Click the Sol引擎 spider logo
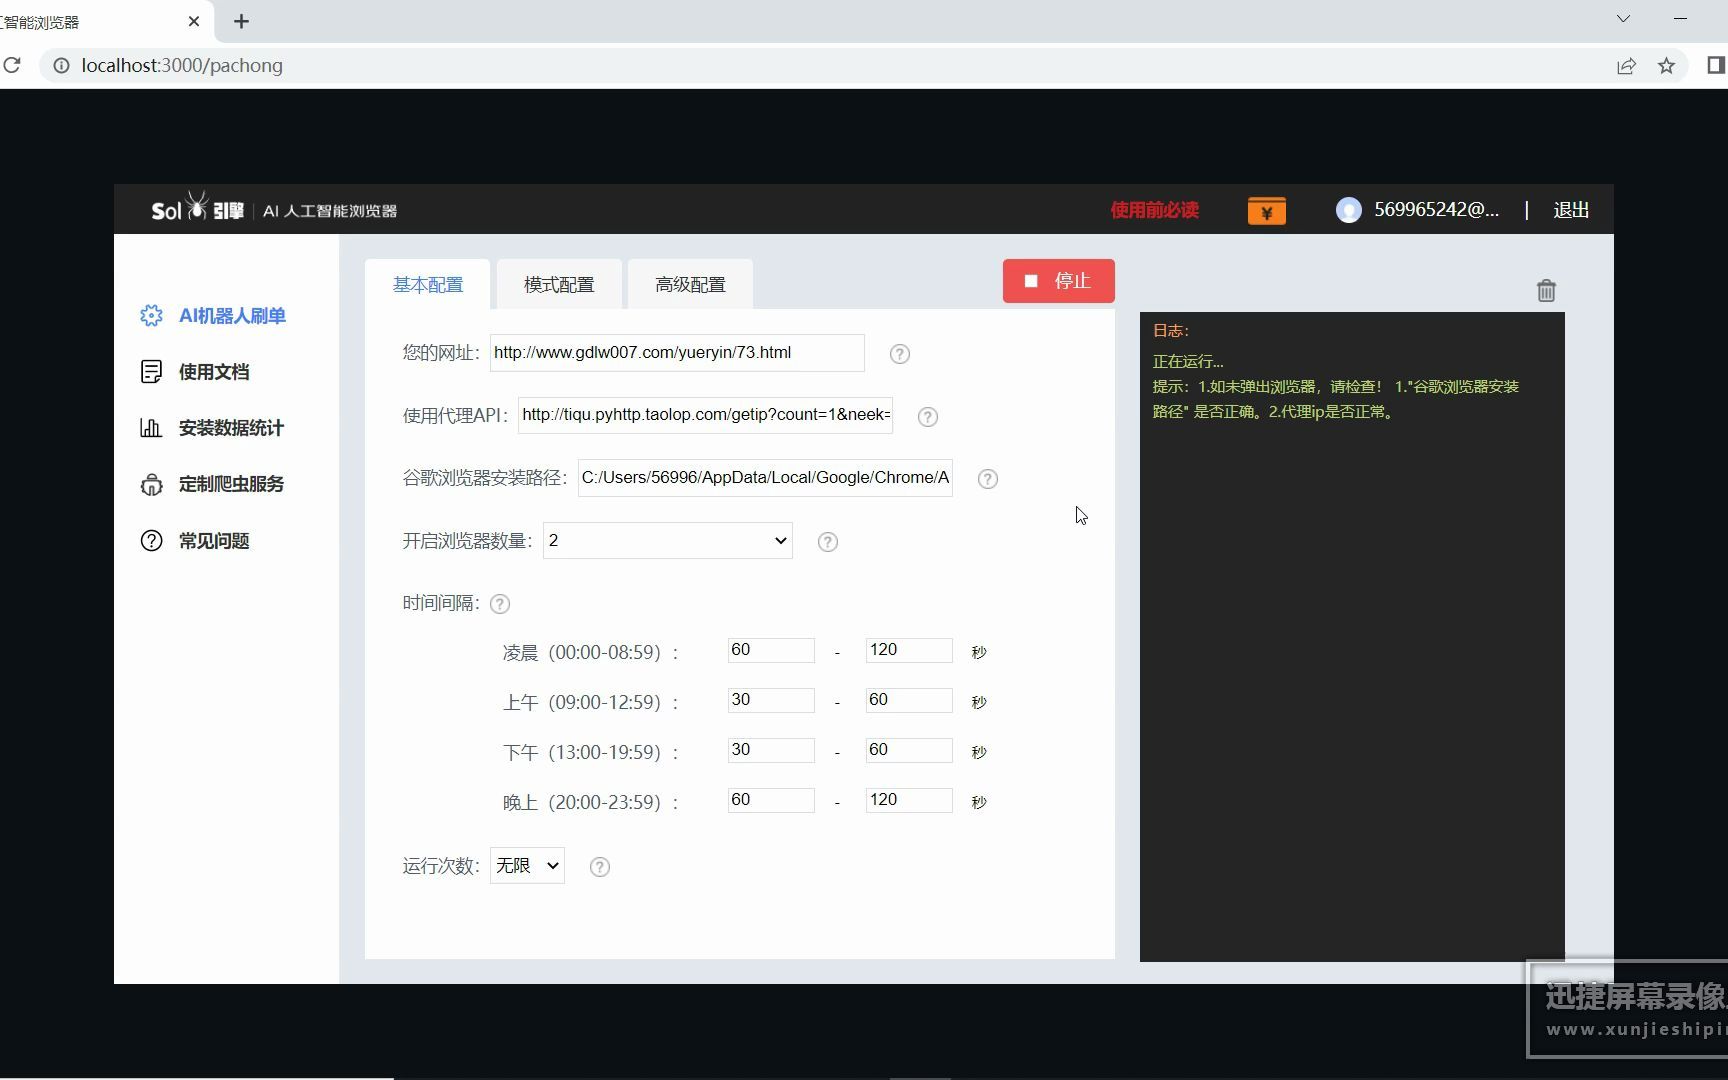 [197, 208]
